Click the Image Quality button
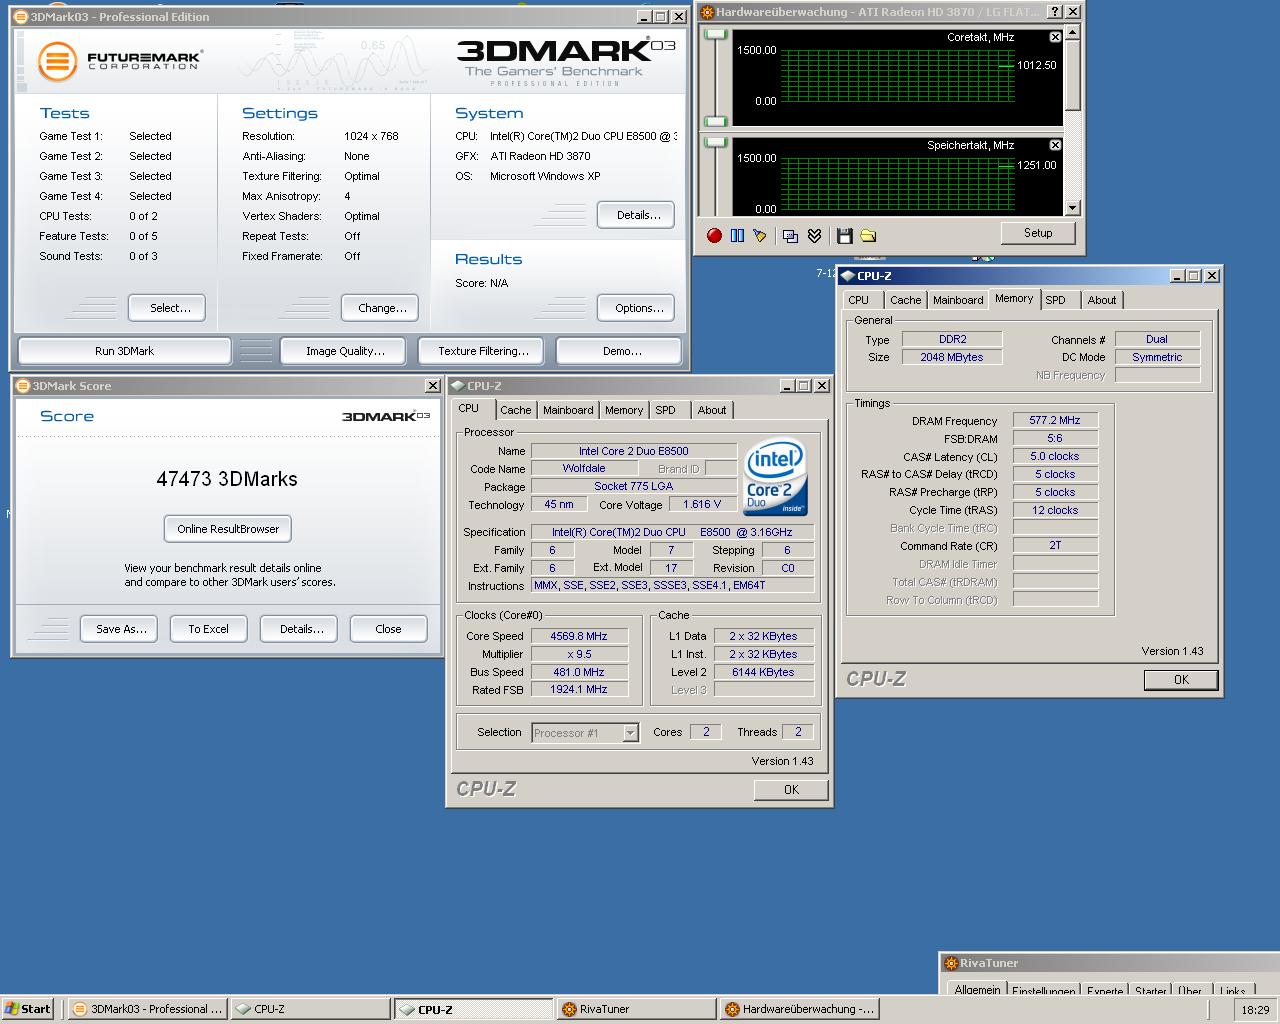The height and width of the screenshot is (1024, 1280). coord(345,351)
